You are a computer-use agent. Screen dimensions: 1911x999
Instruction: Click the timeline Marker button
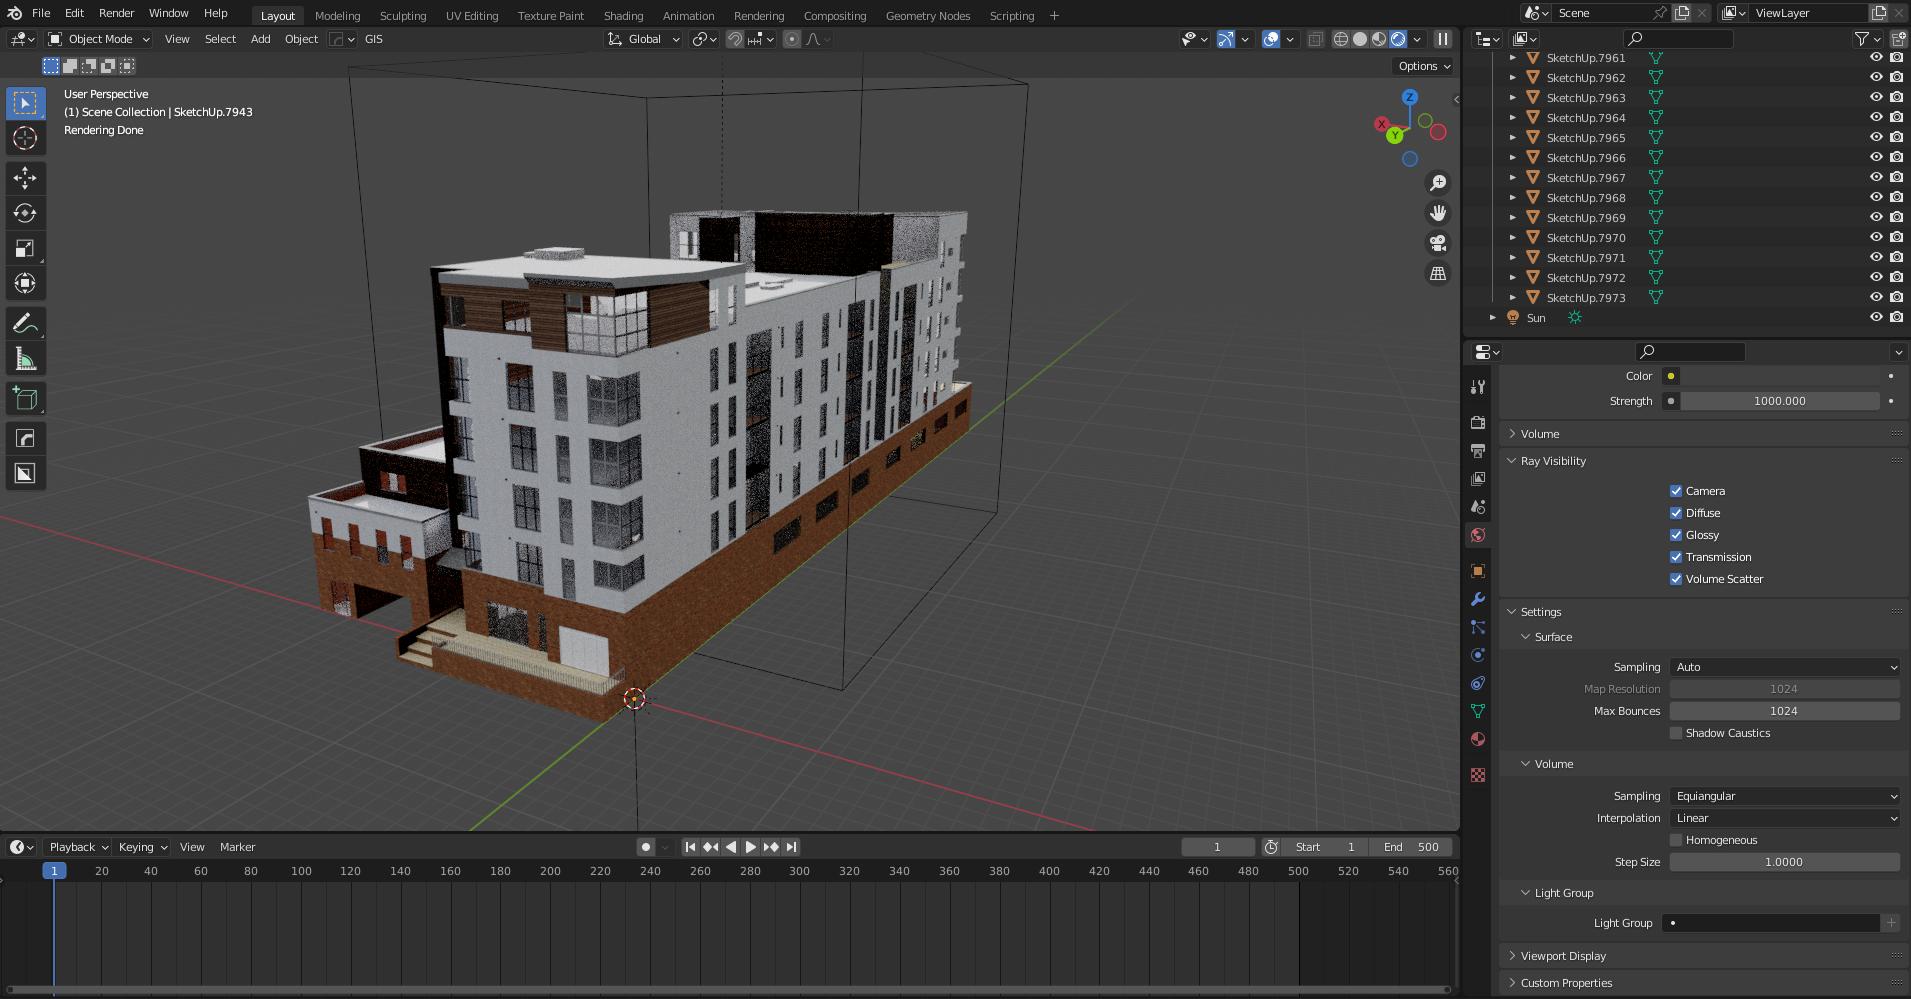click(x=237, y=847)
